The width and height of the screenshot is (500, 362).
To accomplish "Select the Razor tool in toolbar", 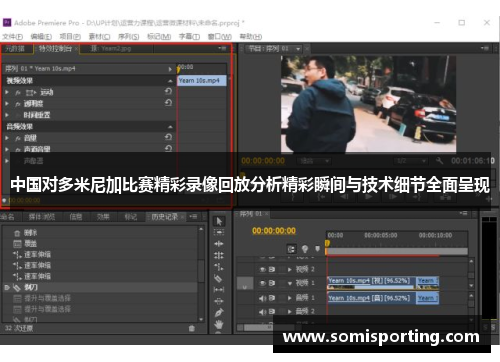I will pyautogui.click(x=219, y=278).
